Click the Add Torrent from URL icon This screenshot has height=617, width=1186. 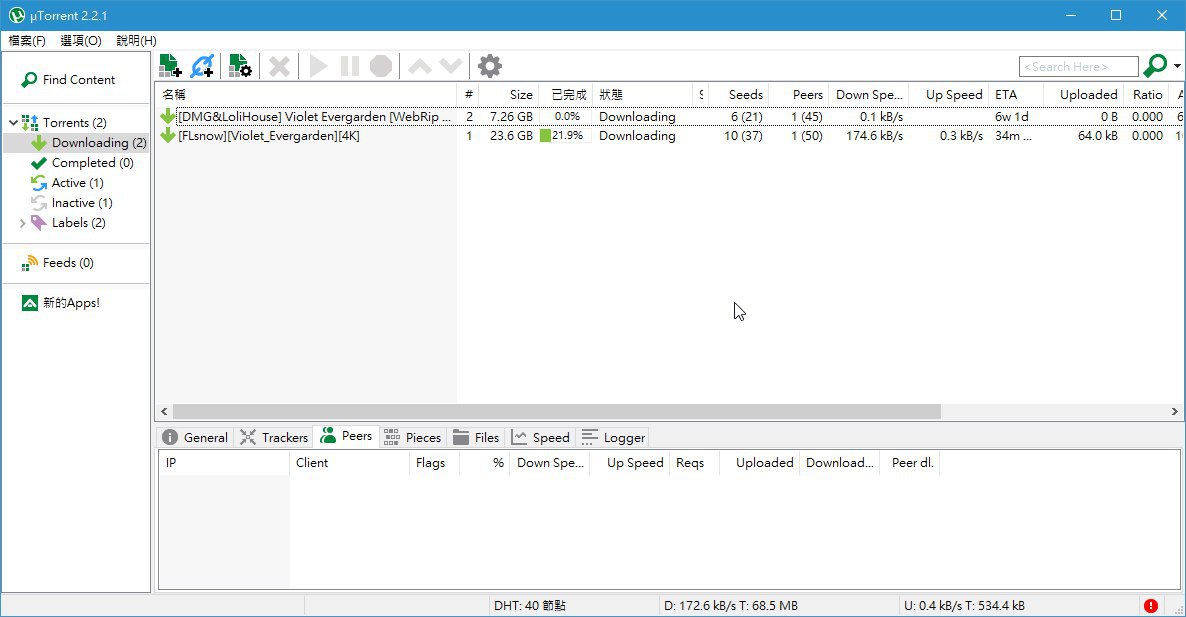click(202, 66)
